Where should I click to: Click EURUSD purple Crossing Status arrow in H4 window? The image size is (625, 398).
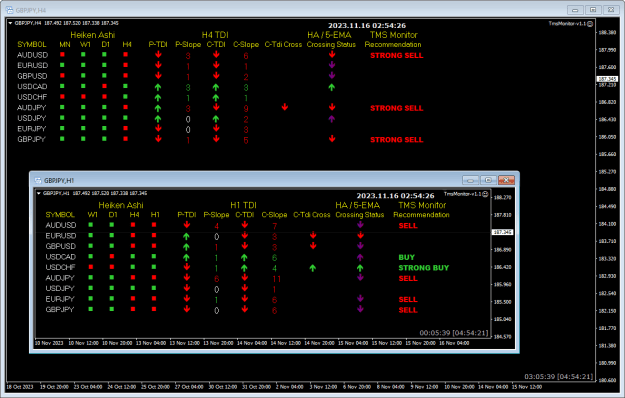click(x=332, y=65)
